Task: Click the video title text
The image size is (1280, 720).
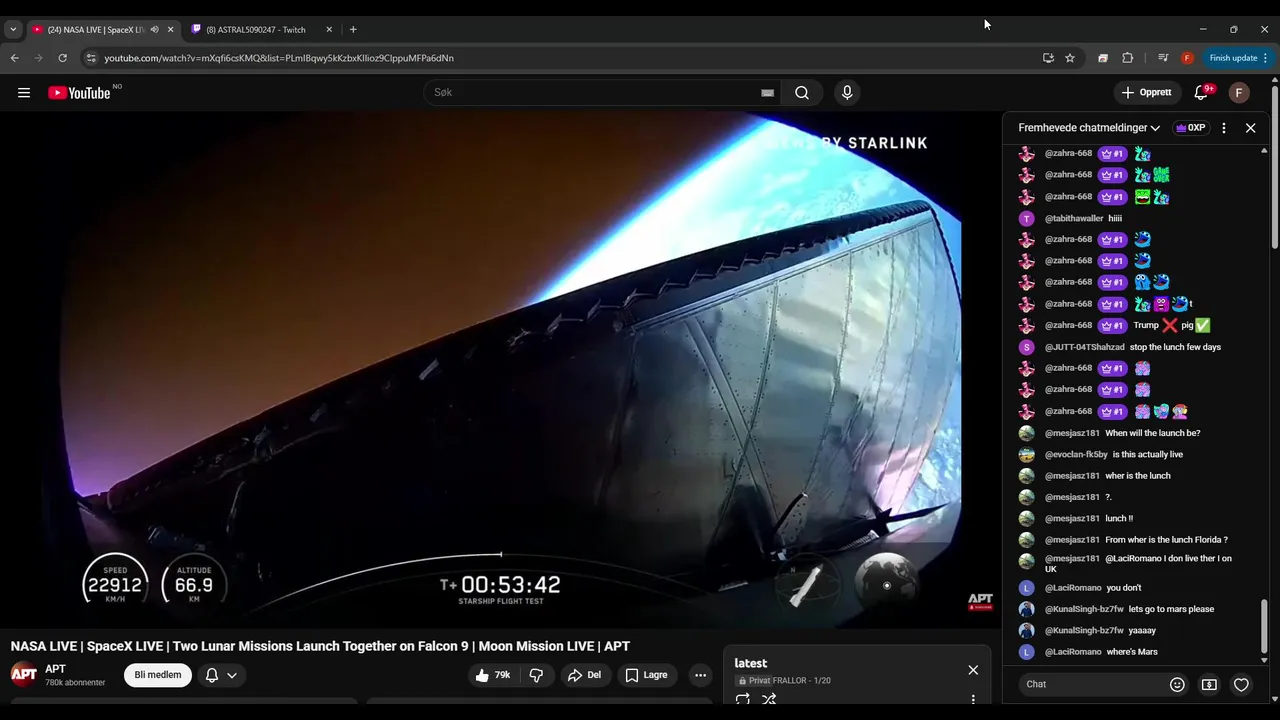Action: tap(320, 647)
